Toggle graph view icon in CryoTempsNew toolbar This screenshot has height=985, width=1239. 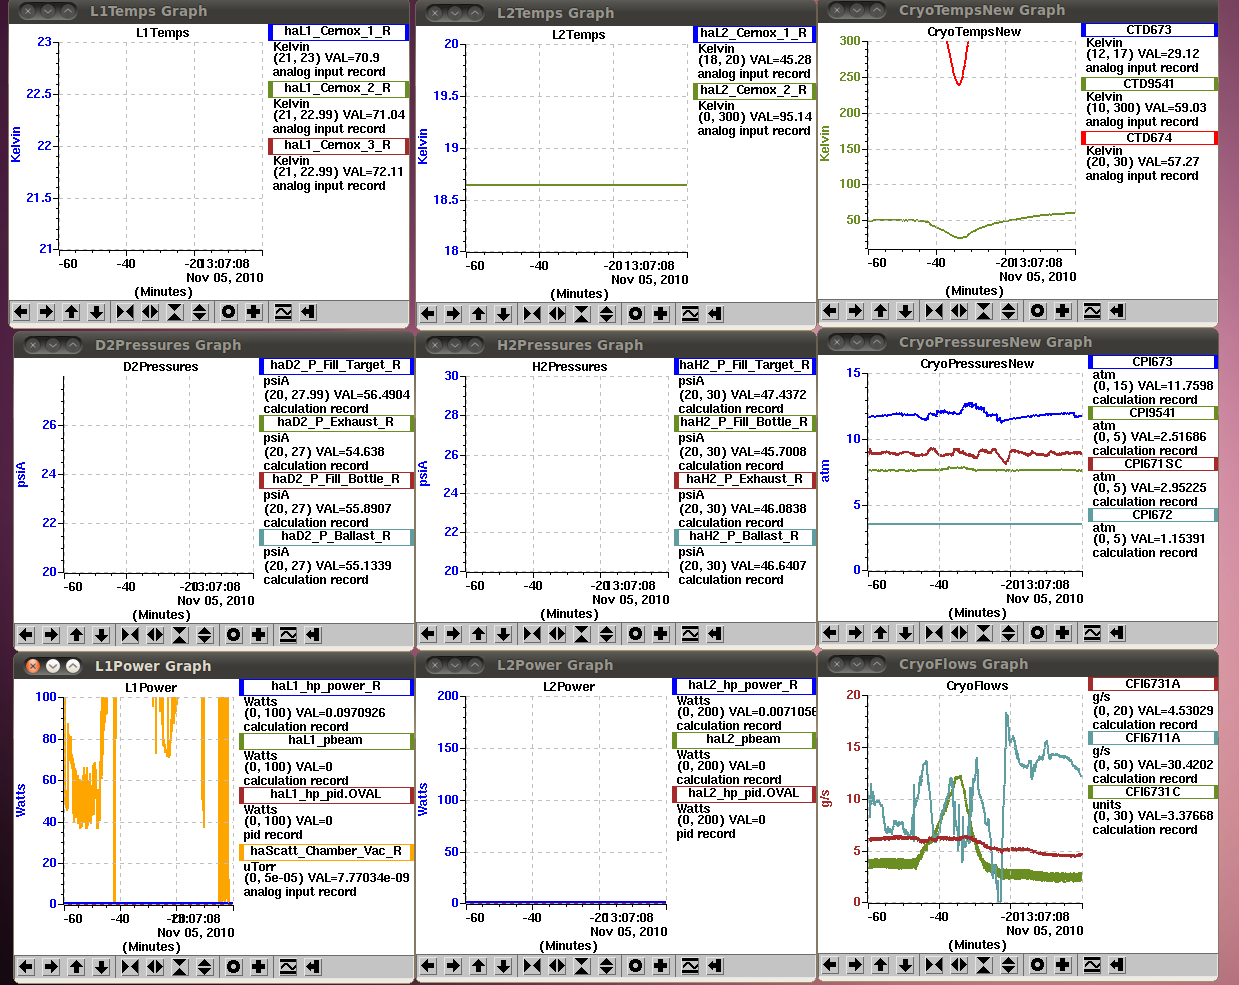click(1092, 311)
